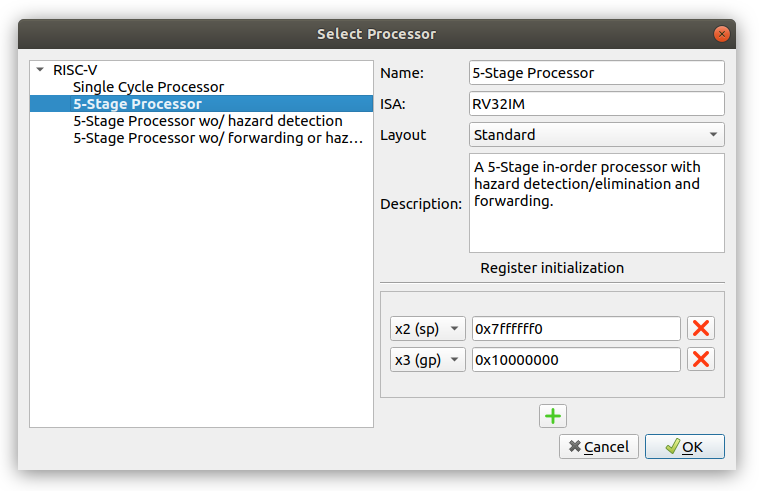Open the x3 (gp) register dropdown

[427, 360]
